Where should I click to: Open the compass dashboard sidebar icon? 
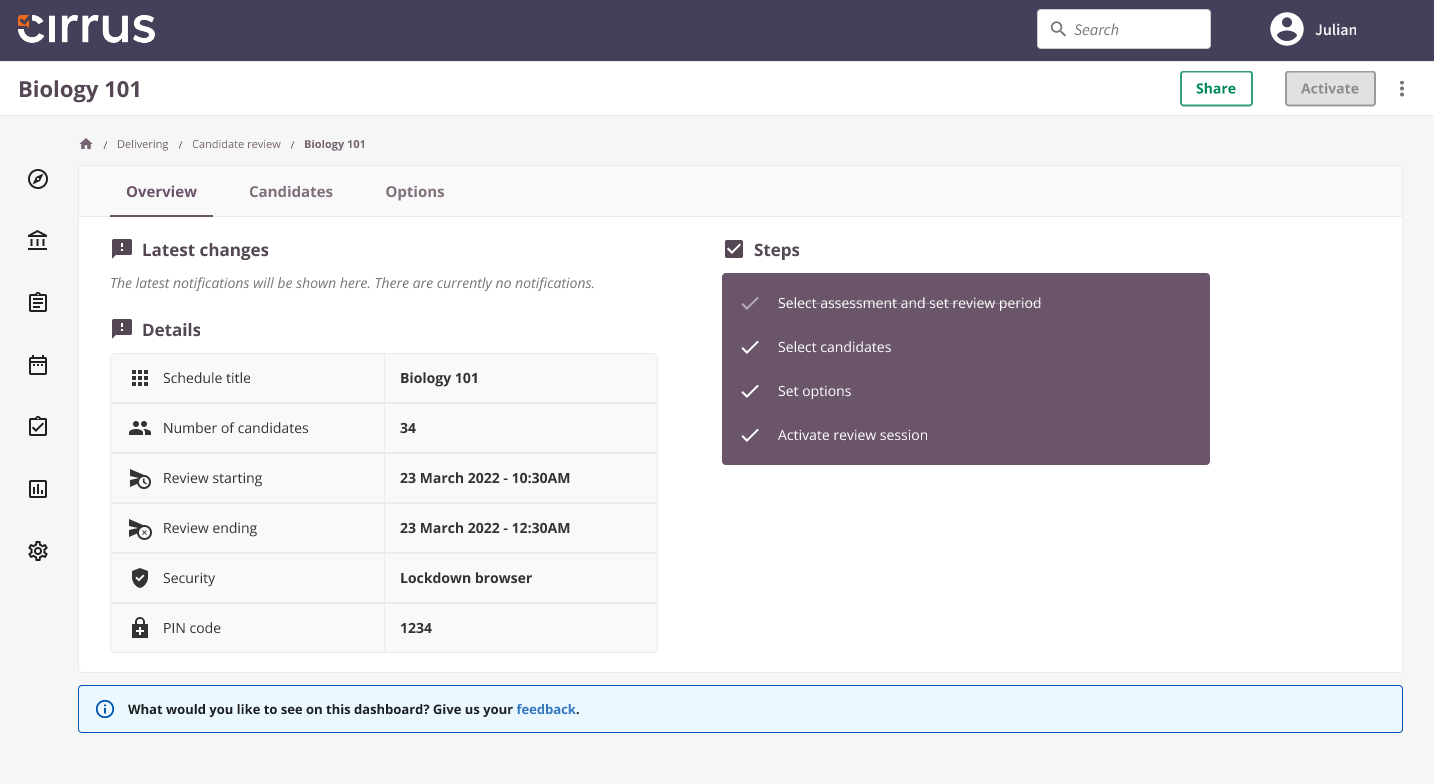tap(38, 179)
